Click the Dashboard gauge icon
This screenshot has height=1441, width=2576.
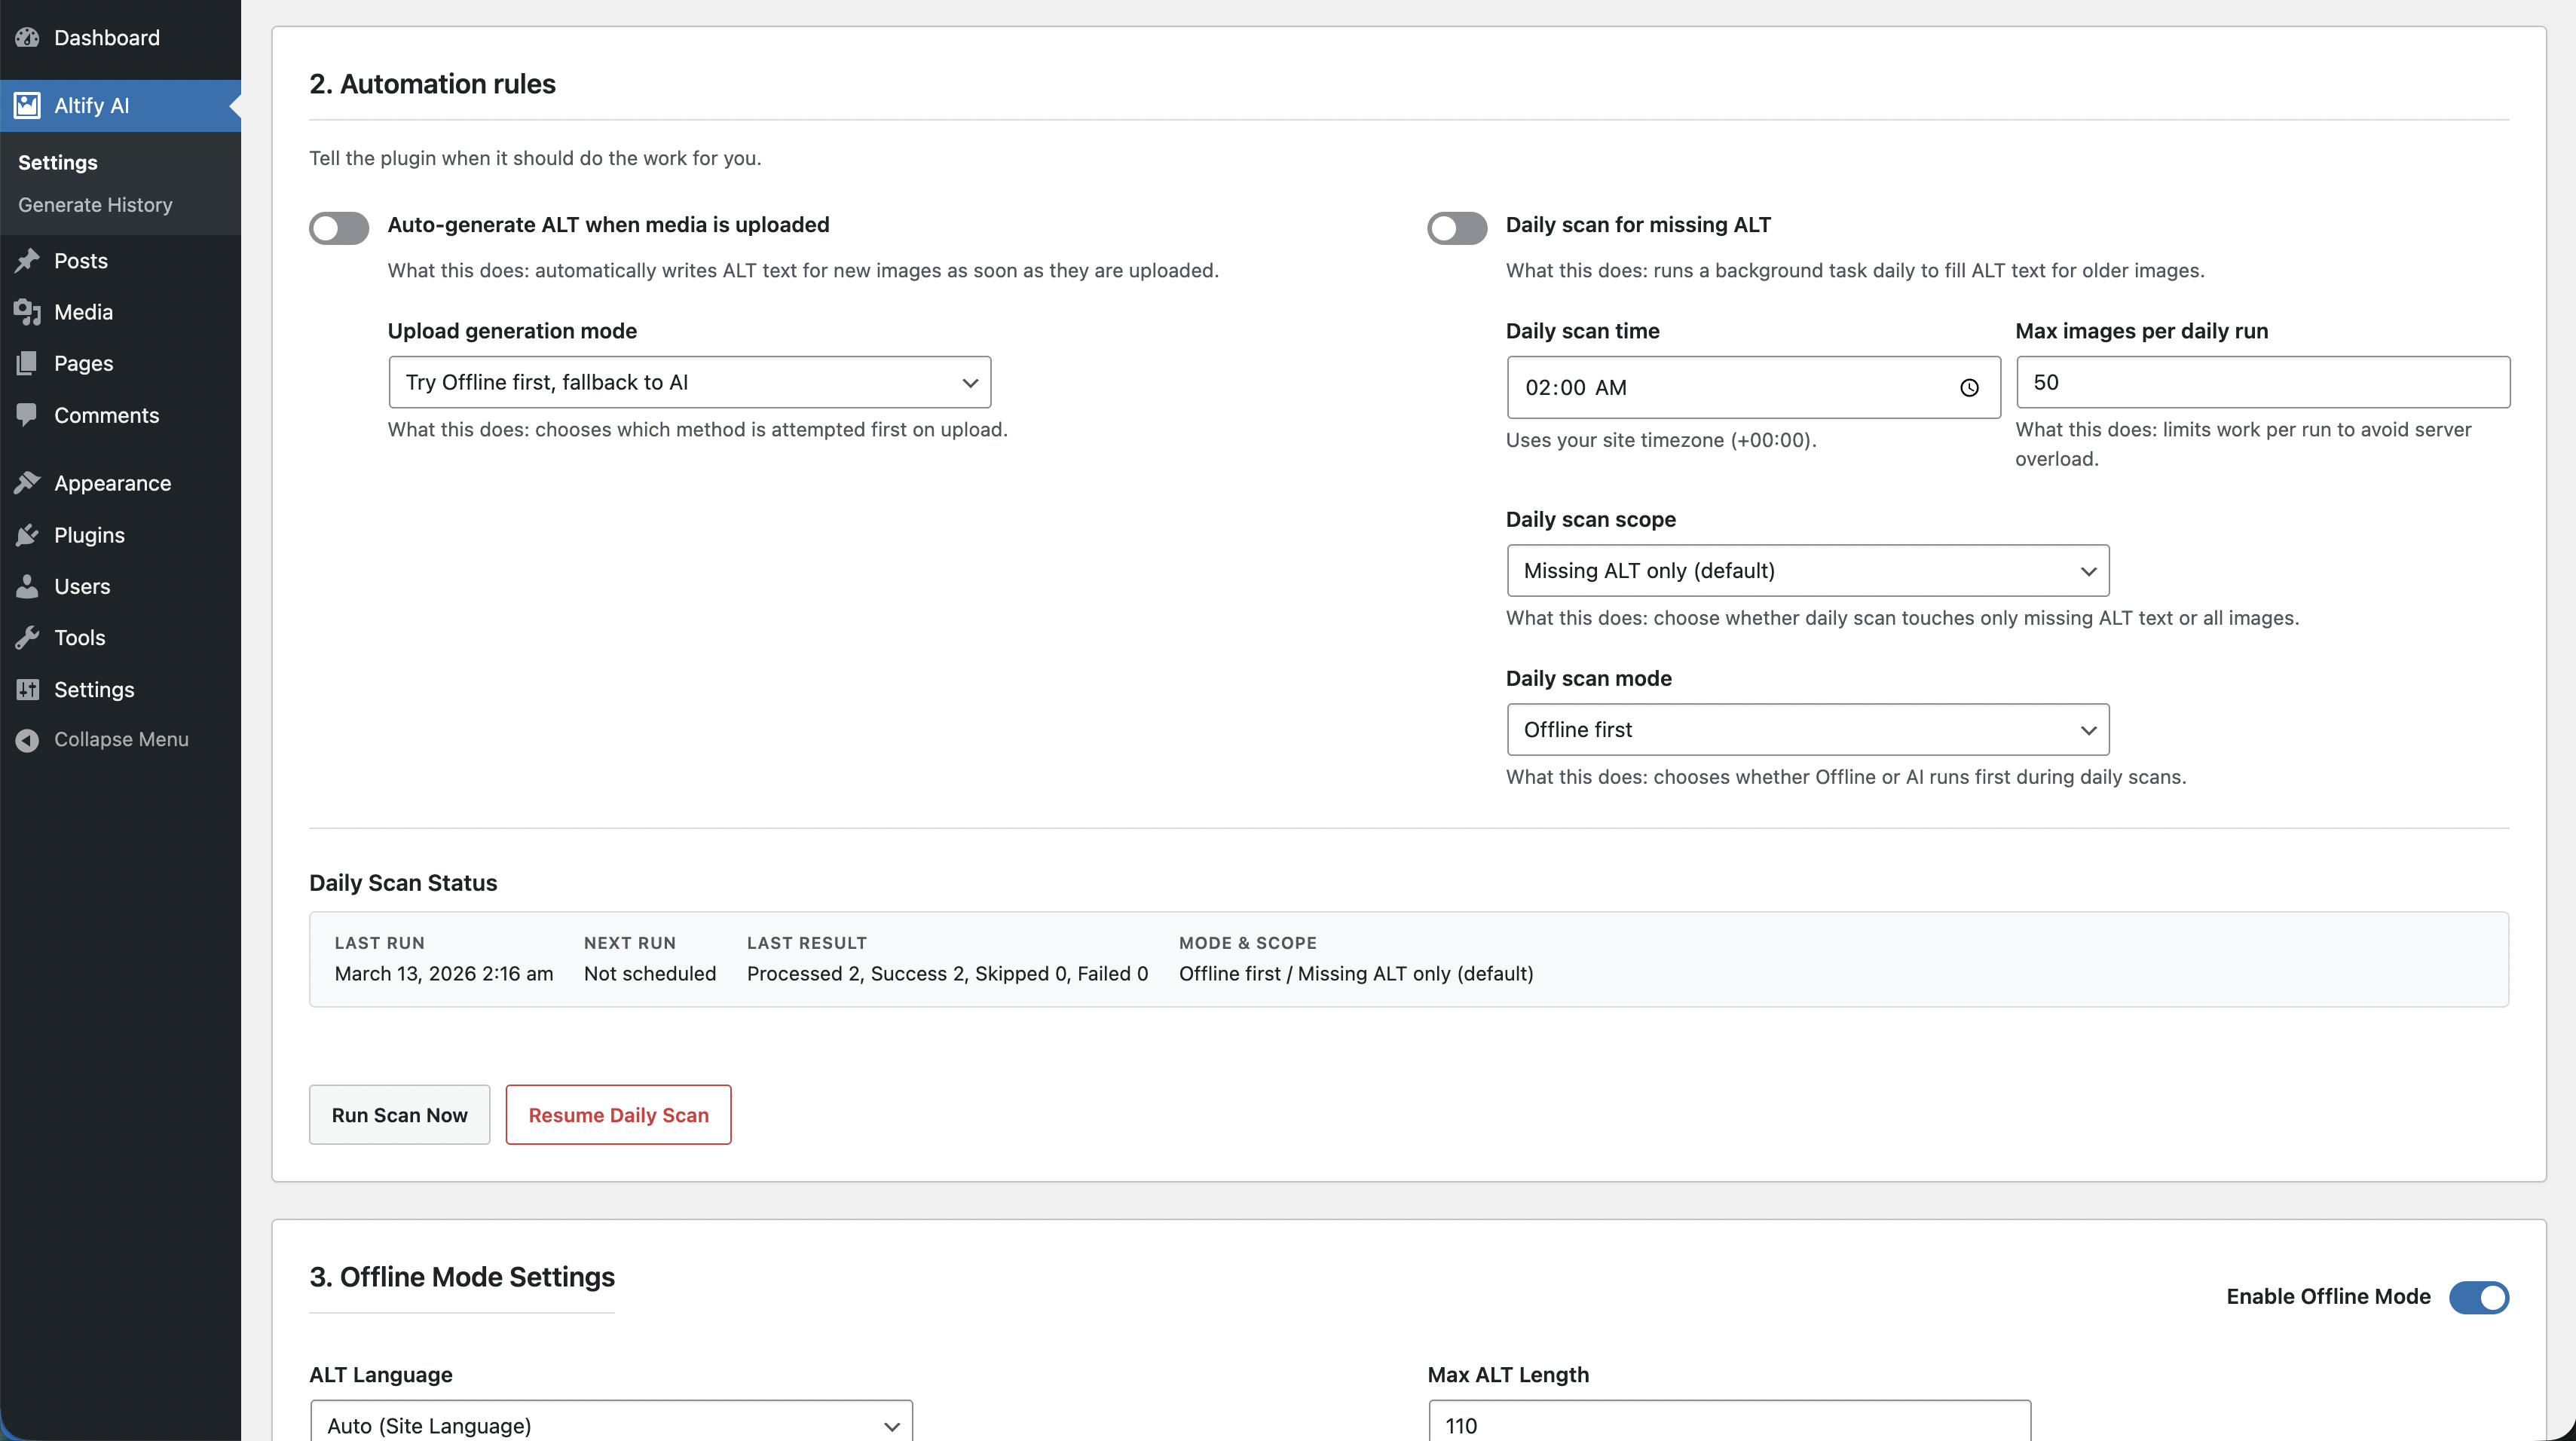click(27, 38)
